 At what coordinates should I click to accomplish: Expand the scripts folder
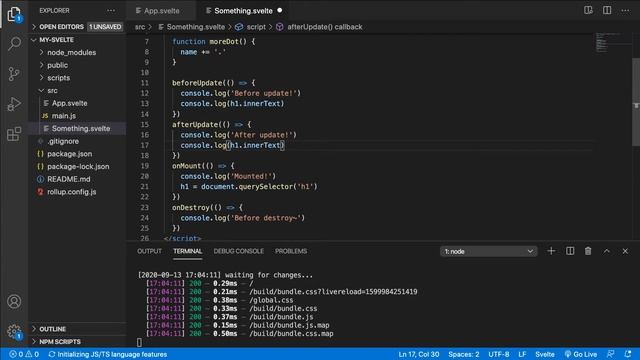point(78,78)
